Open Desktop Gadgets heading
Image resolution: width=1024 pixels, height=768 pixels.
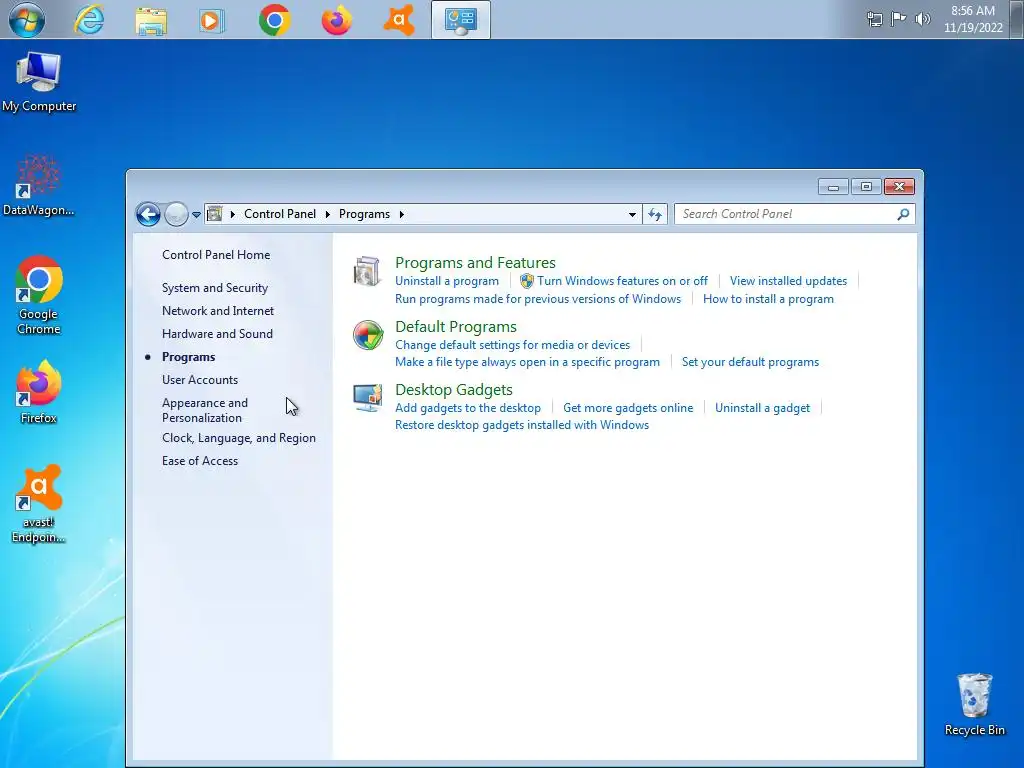(453, 390)
